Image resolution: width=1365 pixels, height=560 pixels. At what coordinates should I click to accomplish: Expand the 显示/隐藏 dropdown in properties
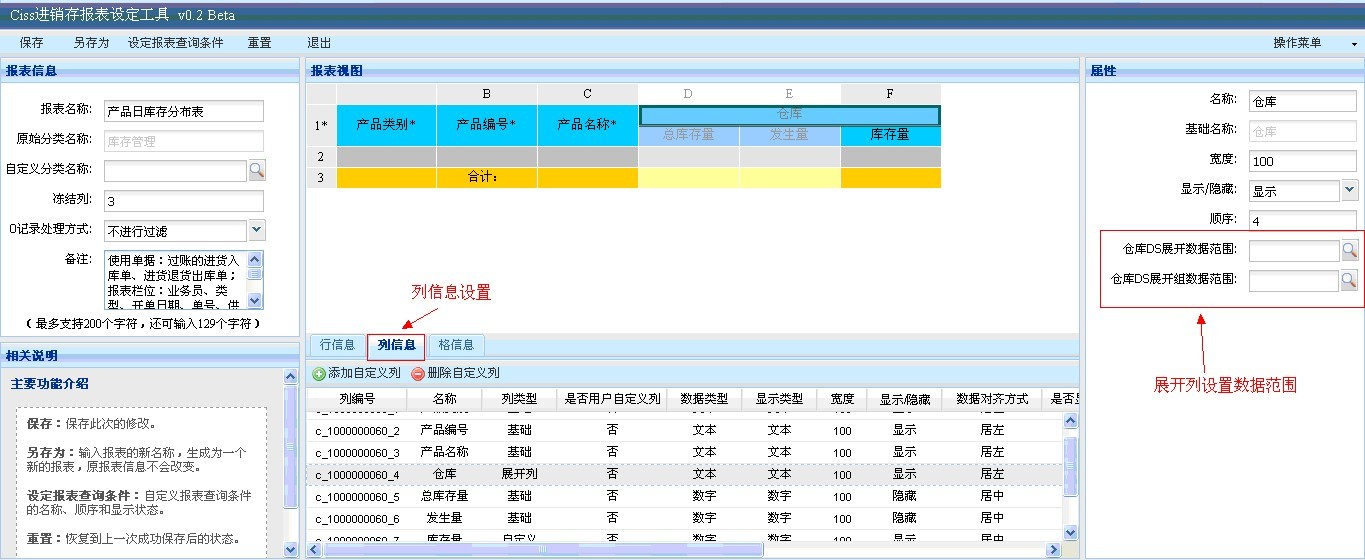[1349, 190]
